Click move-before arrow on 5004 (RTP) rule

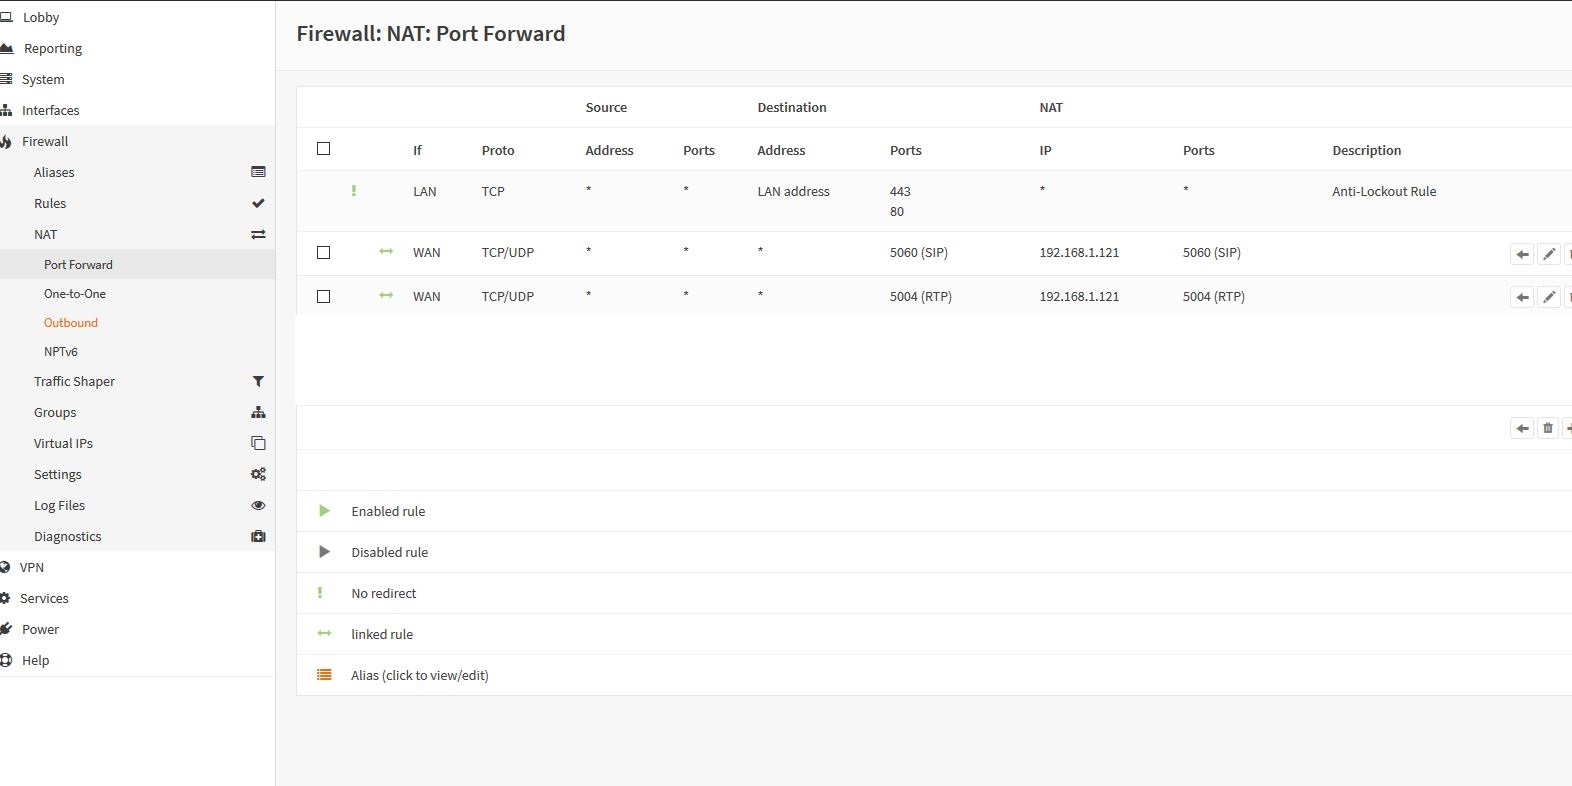click(1522, 297)
